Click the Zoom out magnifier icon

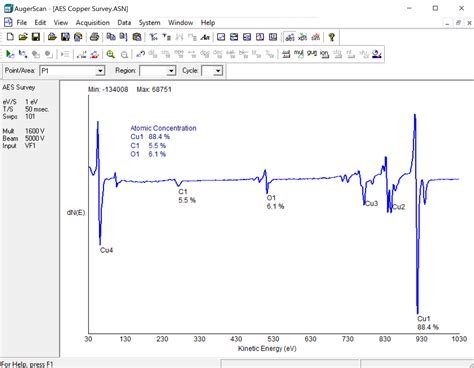tap(124, 54)
